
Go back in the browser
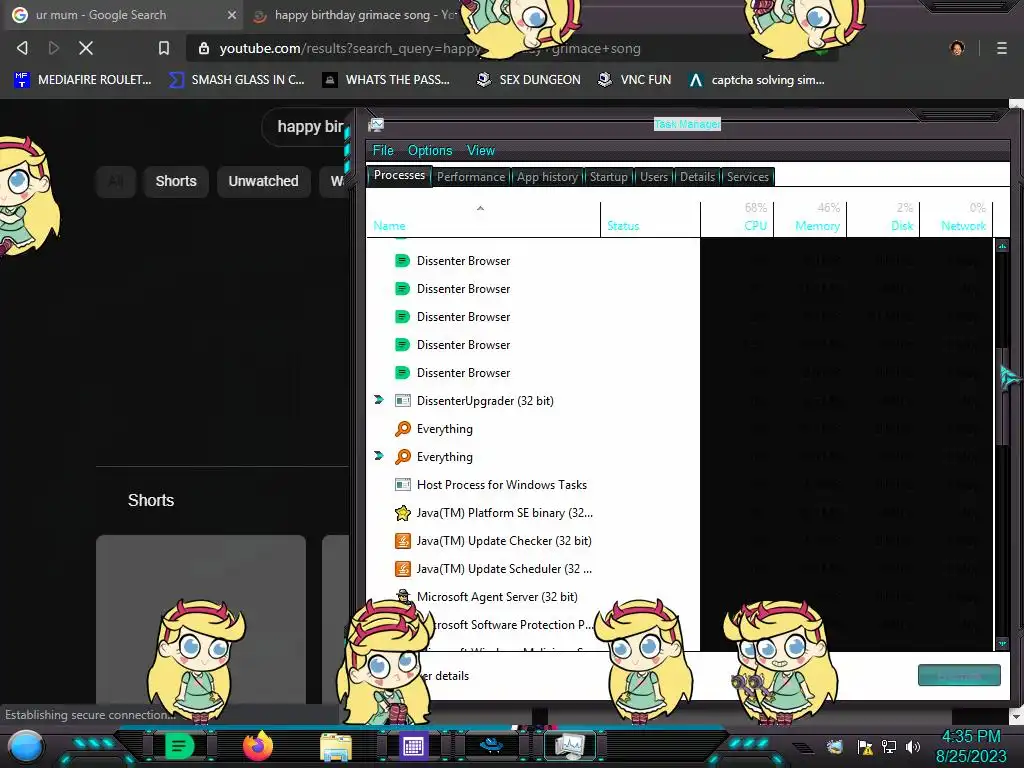[x=22, y=48]
